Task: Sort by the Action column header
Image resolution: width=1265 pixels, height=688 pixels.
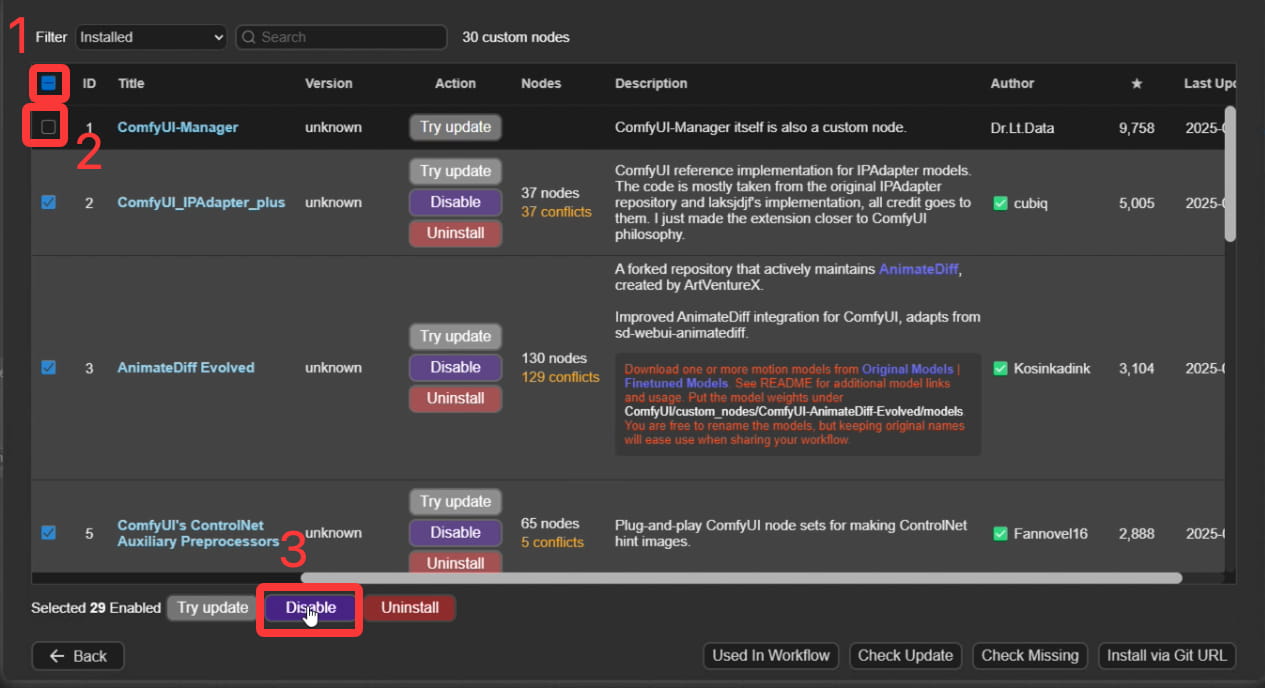Action: (455, 83)
